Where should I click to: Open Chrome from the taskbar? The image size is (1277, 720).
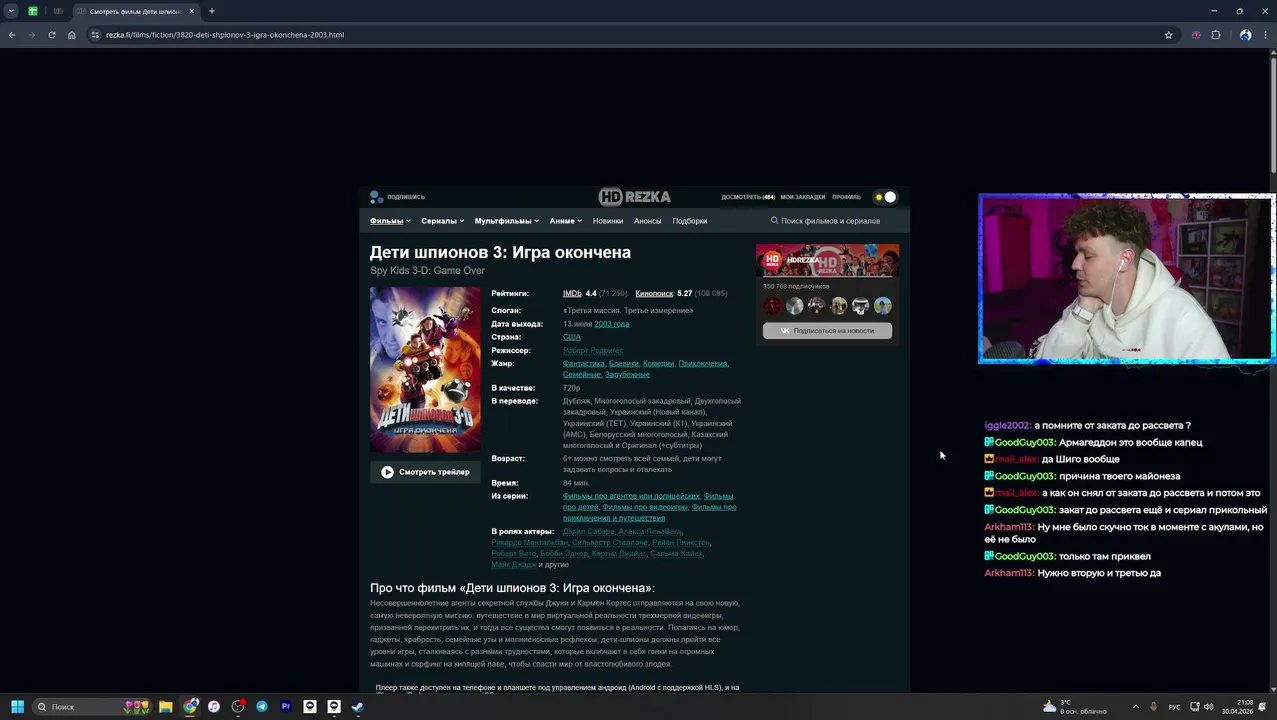tap(190, 707)
